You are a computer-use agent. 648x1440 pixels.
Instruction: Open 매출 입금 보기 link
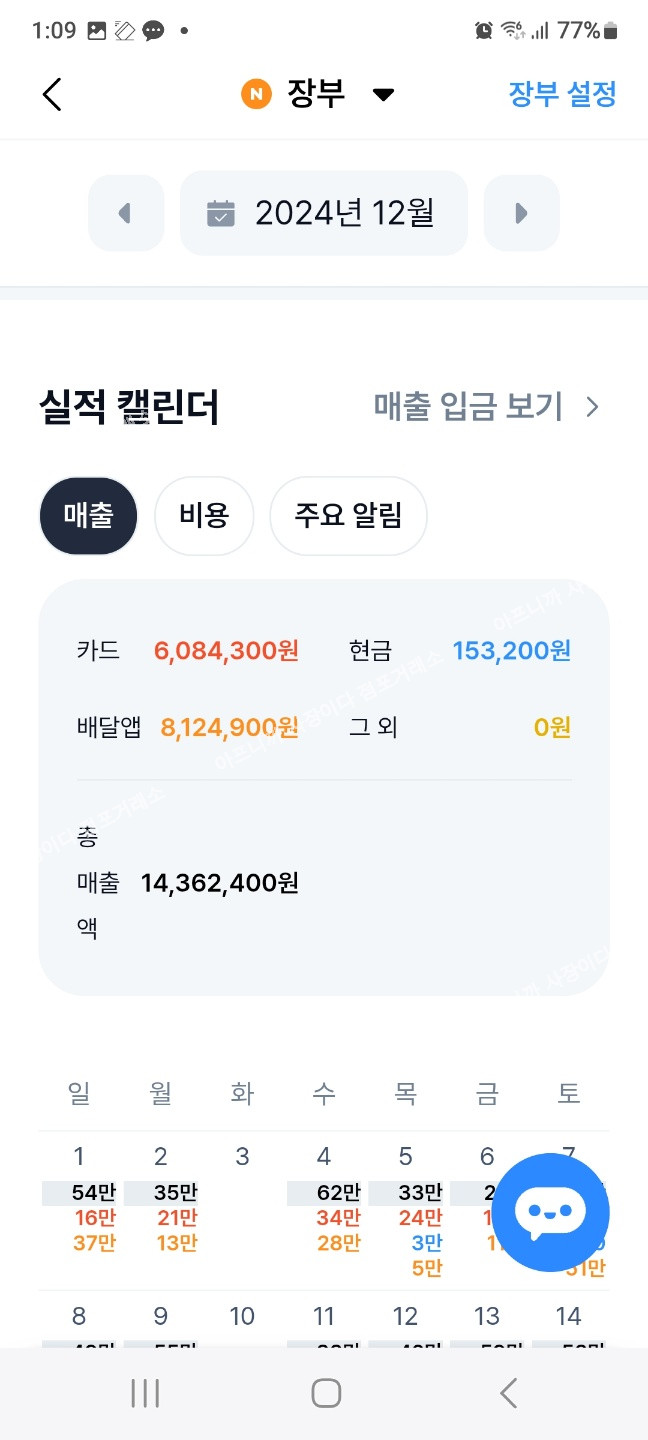click(x=468, y=407)
